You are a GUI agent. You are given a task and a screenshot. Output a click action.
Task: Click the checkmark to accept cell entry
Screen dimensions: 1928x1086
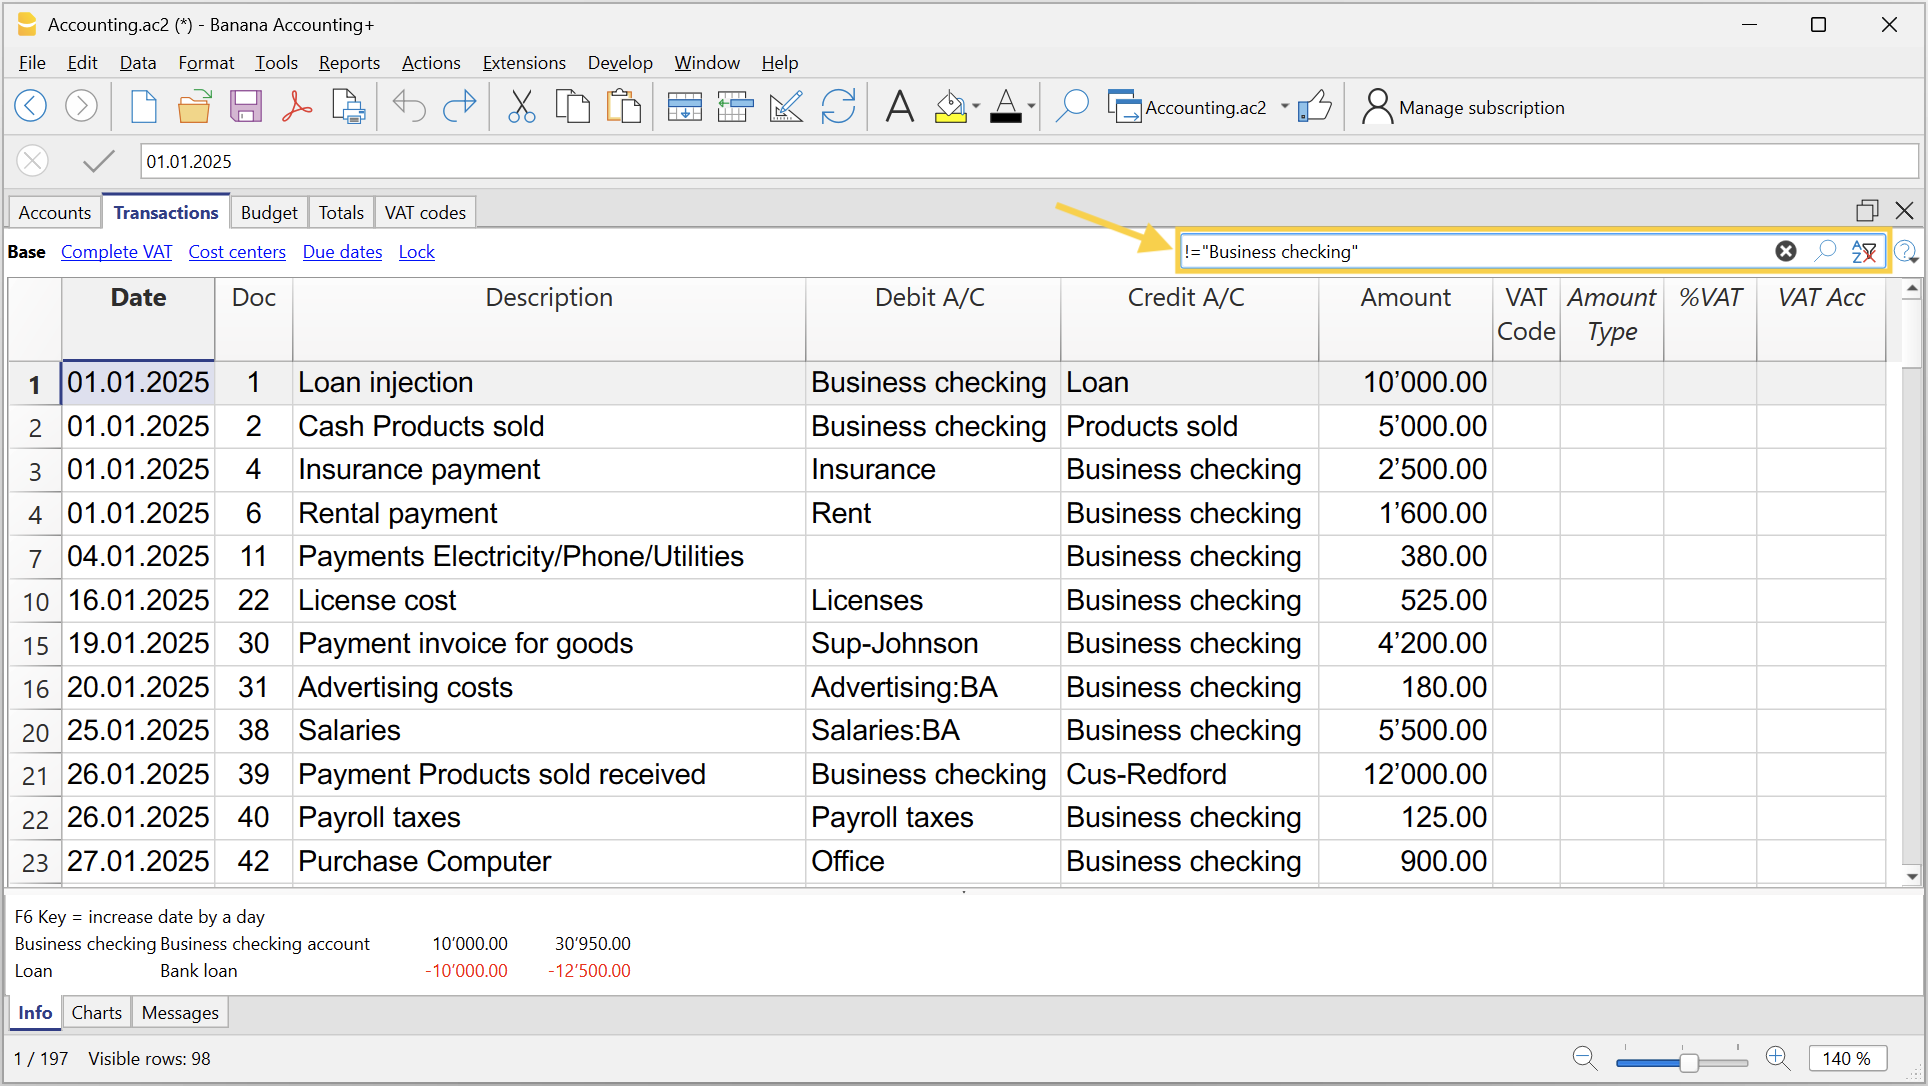tap(98, 161)
